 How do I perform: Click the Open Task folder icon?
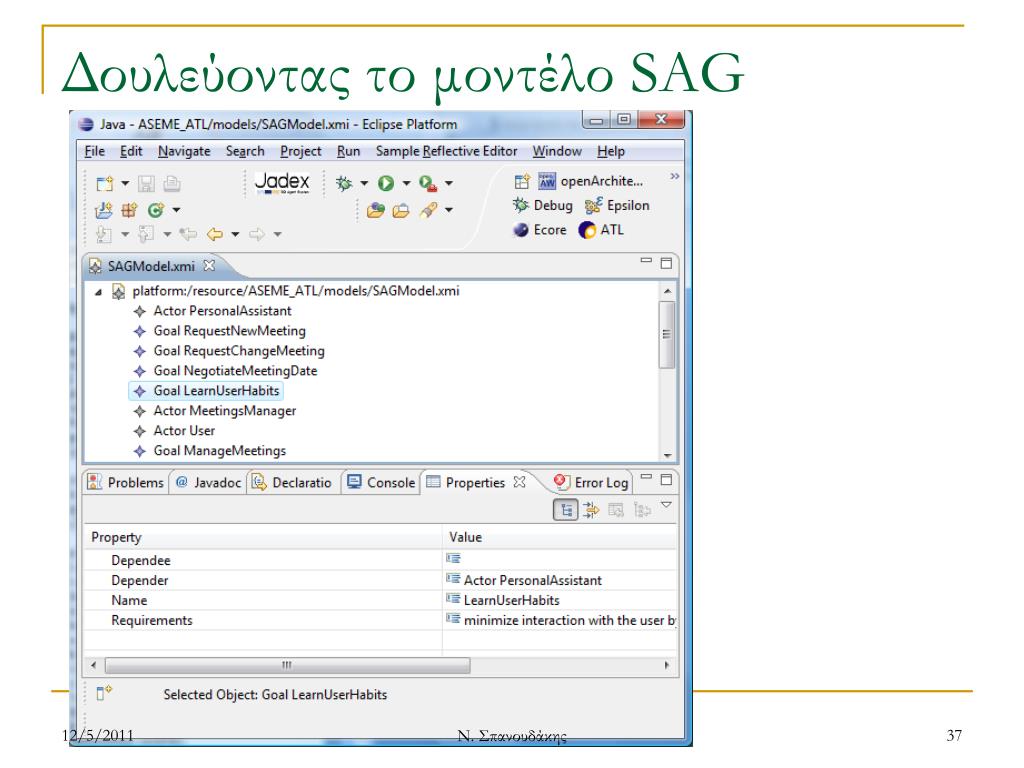click(x=400, y=210)
